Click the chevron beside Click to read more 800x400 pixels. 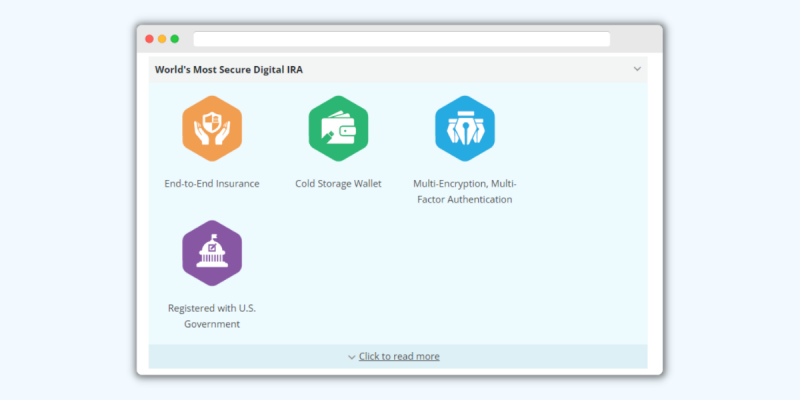pos(352,357)
